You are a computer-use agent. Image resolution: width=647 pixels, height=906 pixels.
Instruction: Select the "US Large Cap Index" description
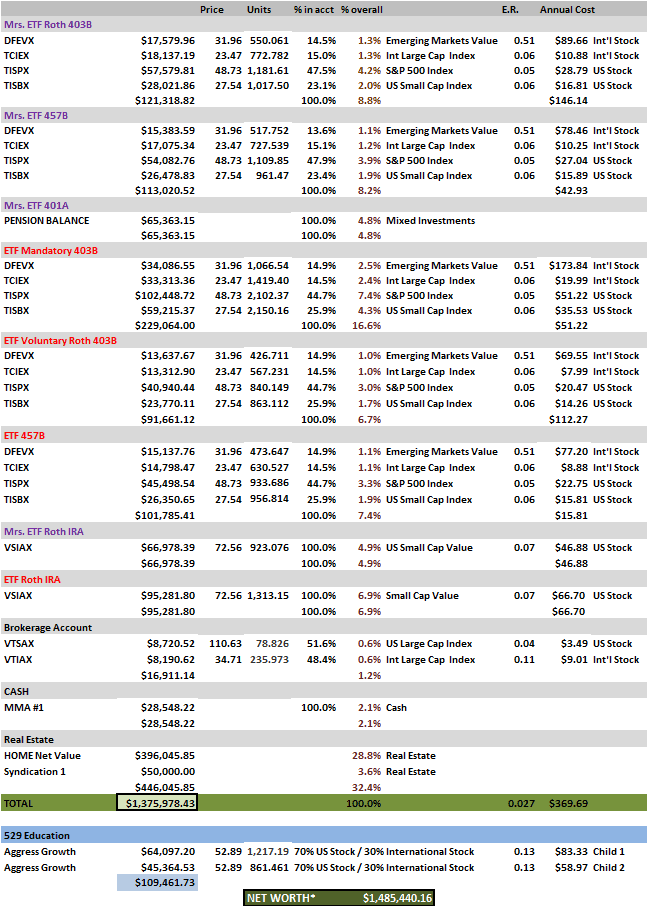pyautogui.click(x=429, y=643)
